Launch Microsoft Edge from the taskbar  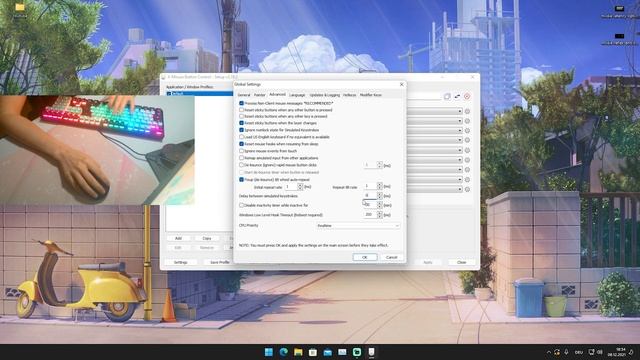click(x=283, y=352)
